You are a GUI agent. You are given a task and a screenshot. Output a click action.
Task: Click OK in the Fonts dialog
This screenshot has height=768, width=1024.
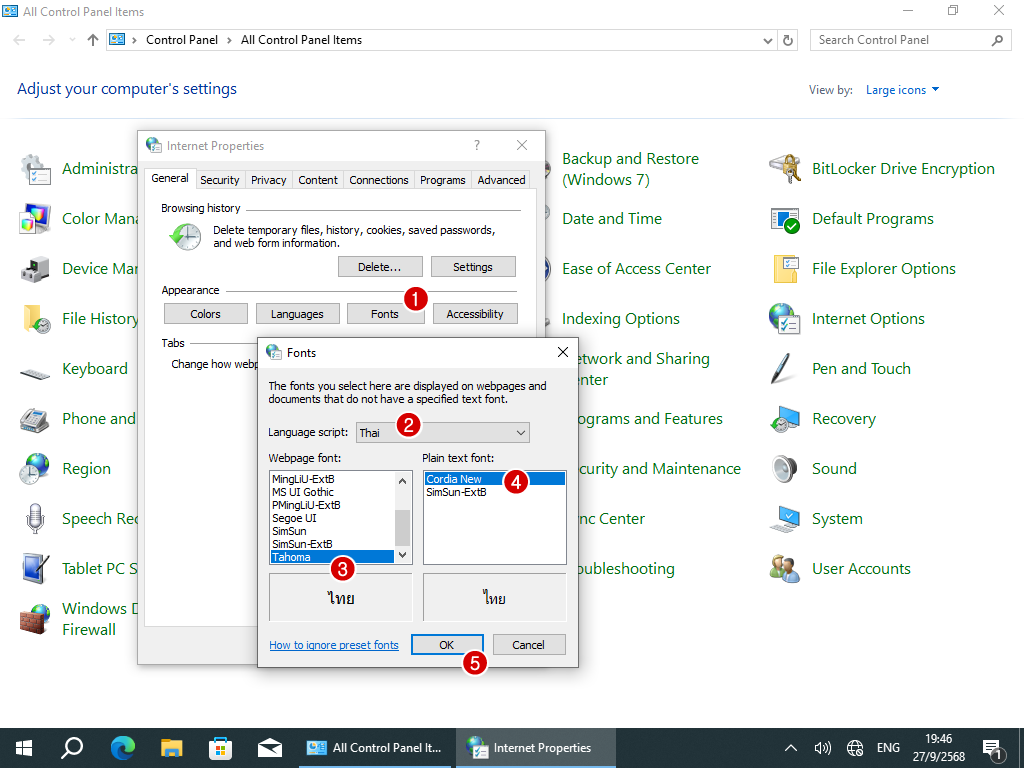[447, 645]
